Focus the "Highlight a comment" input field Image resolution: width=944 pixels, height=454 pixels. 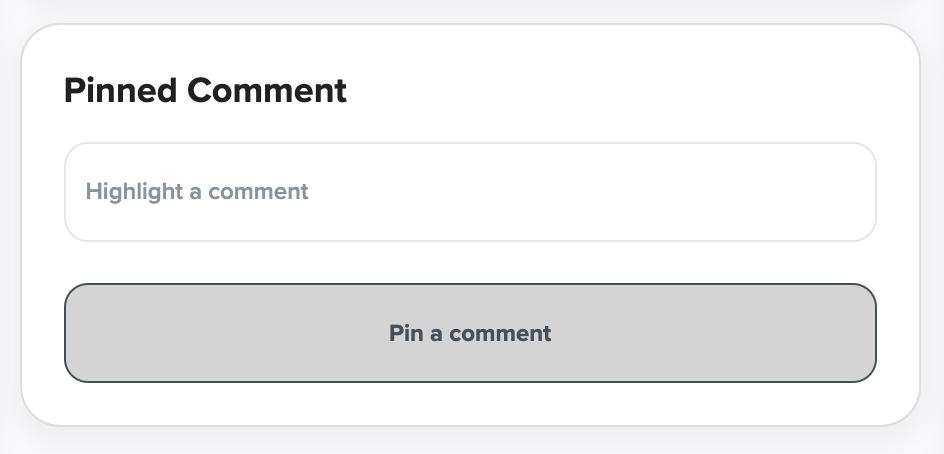click(x=470, y=192)
